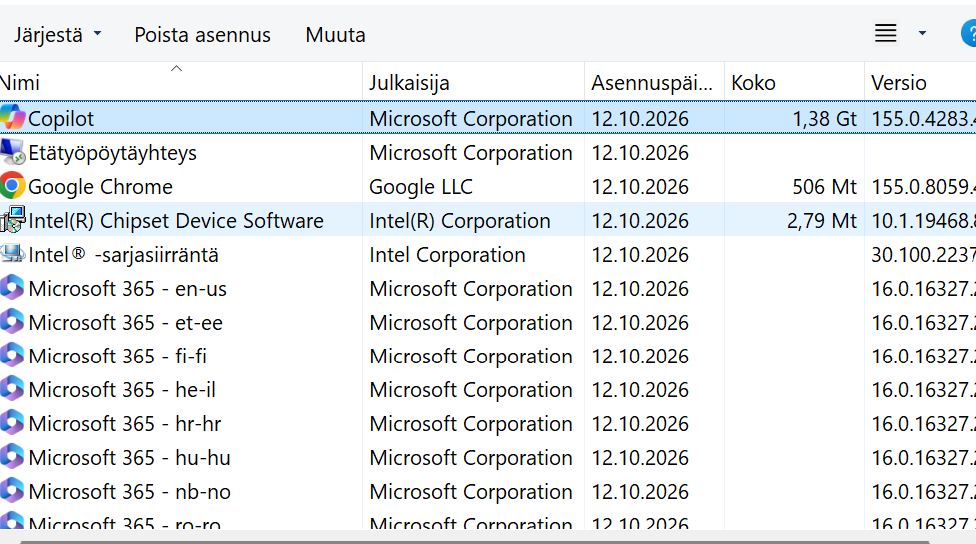The width and height of the screenshot is (976, 544).
Task: Click Copilot's version 155.0.4283 cell
Action: [x=923, y=118]
